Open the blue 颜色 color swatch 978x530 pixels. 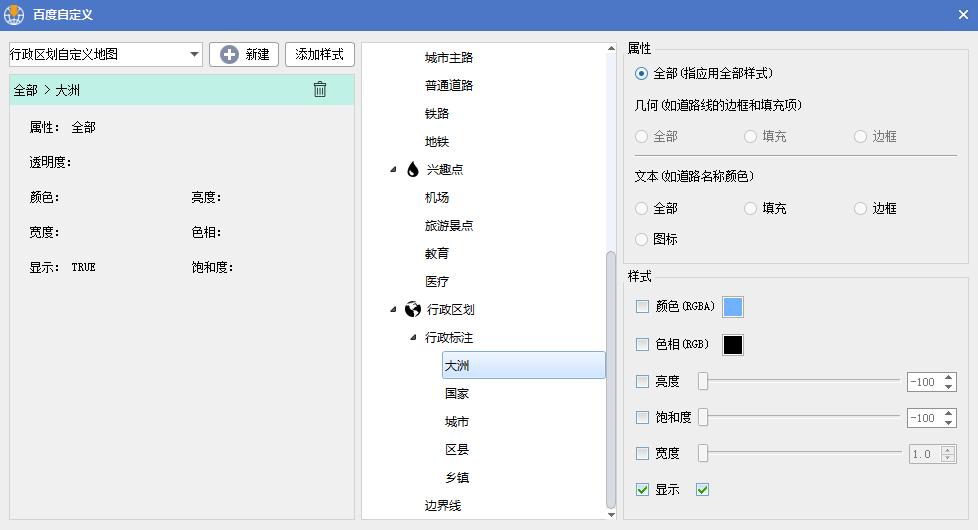732,307
